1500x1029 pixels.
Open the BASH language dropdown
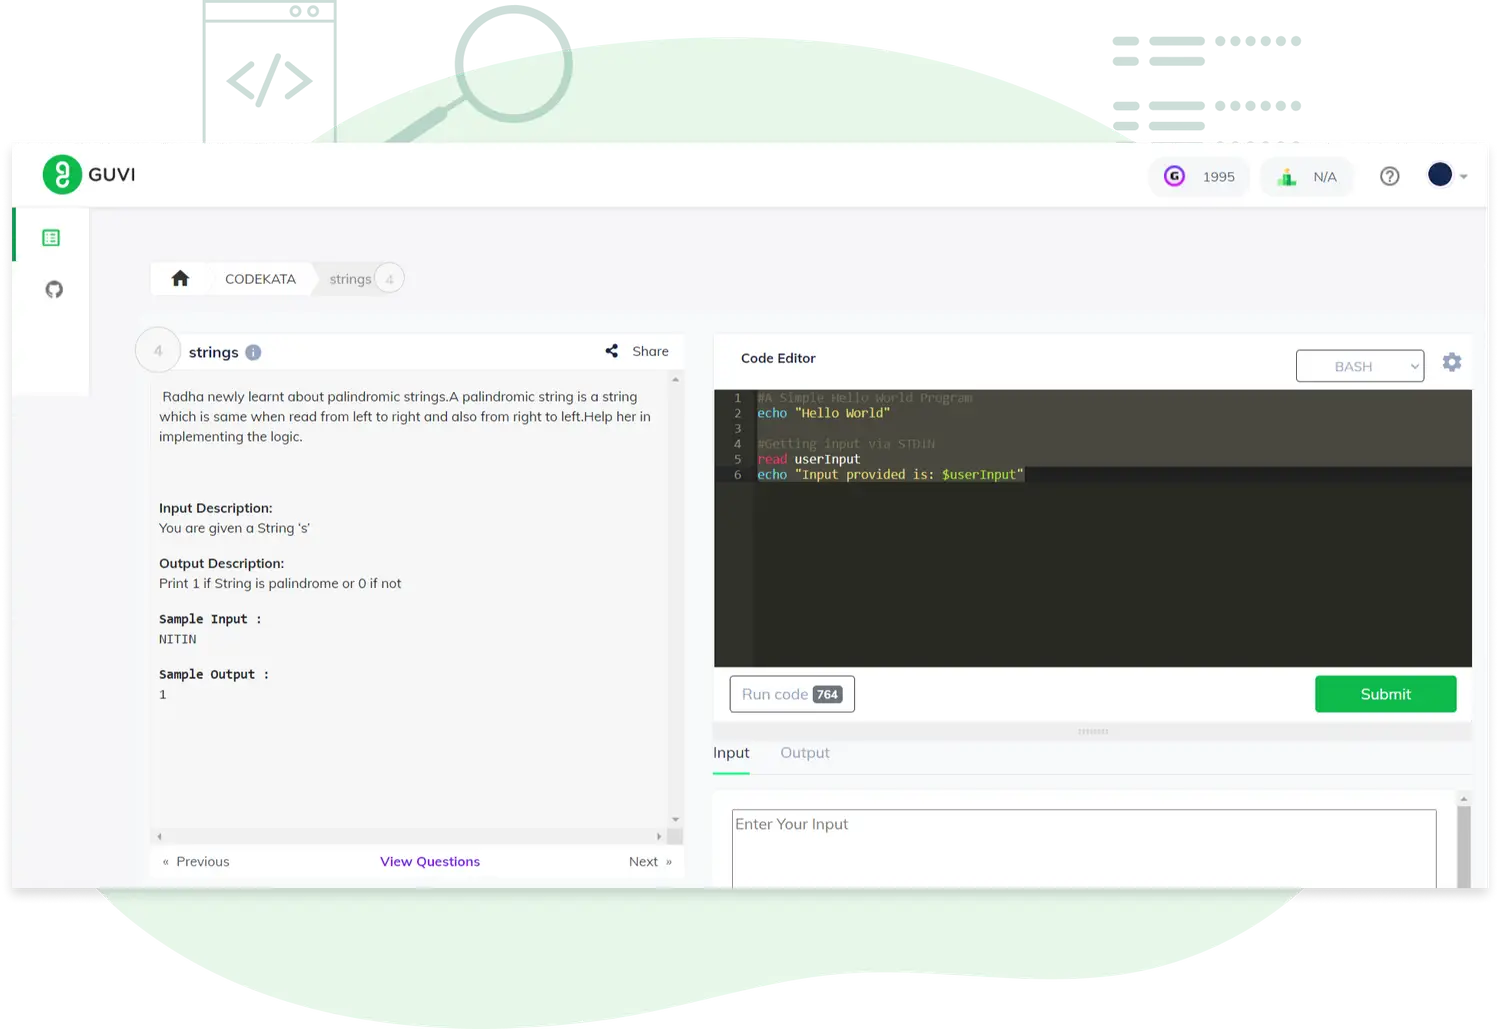tap(1359, 366)
